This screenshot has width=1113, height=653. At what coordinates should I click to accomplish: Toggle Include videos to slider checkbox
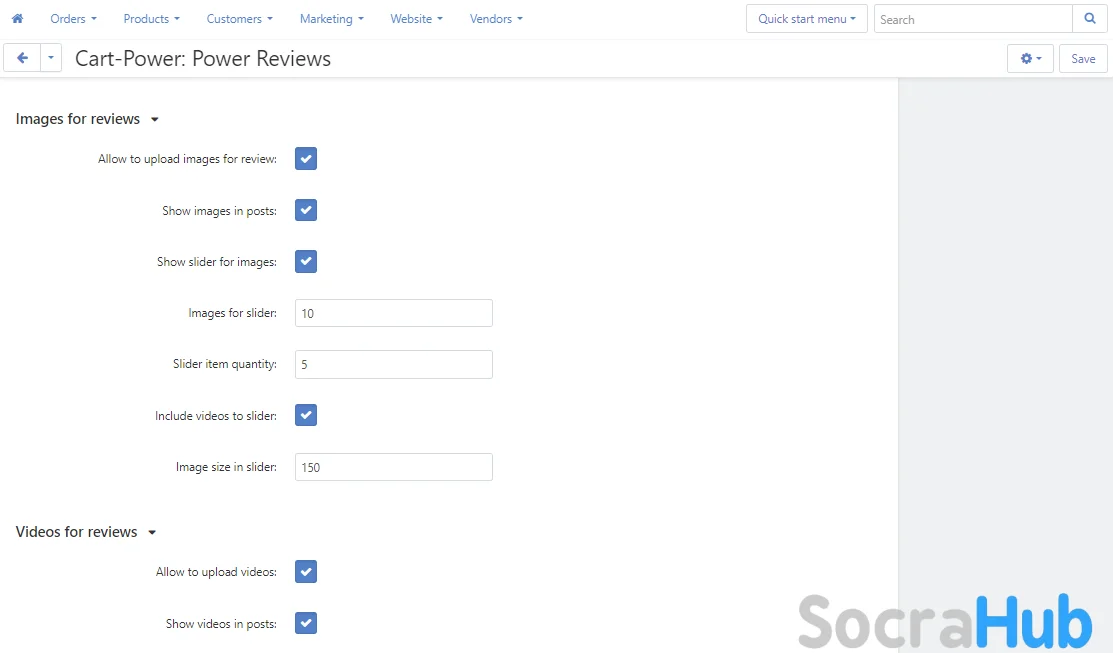point(306,415)
